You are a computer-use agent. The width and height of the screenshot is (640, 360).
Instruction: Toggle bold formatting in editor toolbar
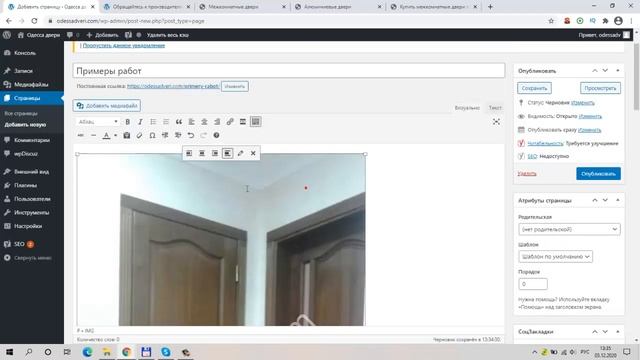[x=127, y=122]
